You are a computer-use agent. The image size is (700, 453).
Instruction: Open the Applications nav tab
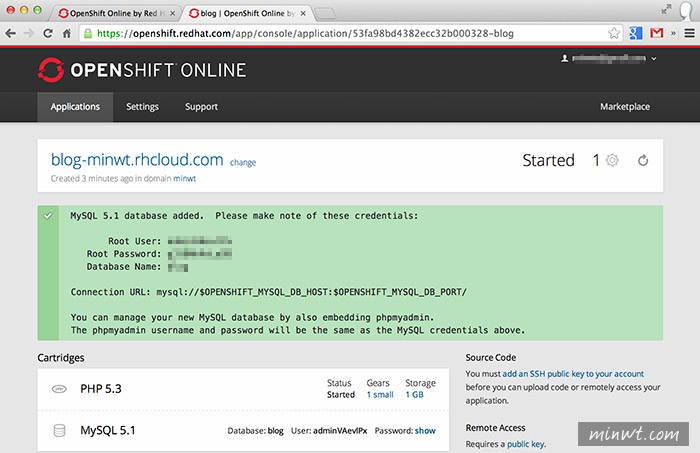(75, 107)
